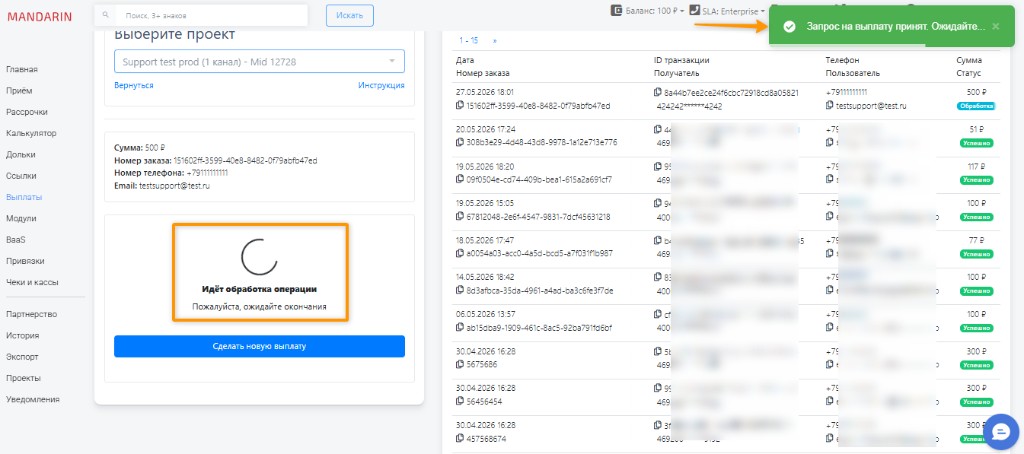1024x454 pixels.
Task: Copy order number 67812048-2e6f-4547-9831-7dcf45631218
Action: point(460,216)
